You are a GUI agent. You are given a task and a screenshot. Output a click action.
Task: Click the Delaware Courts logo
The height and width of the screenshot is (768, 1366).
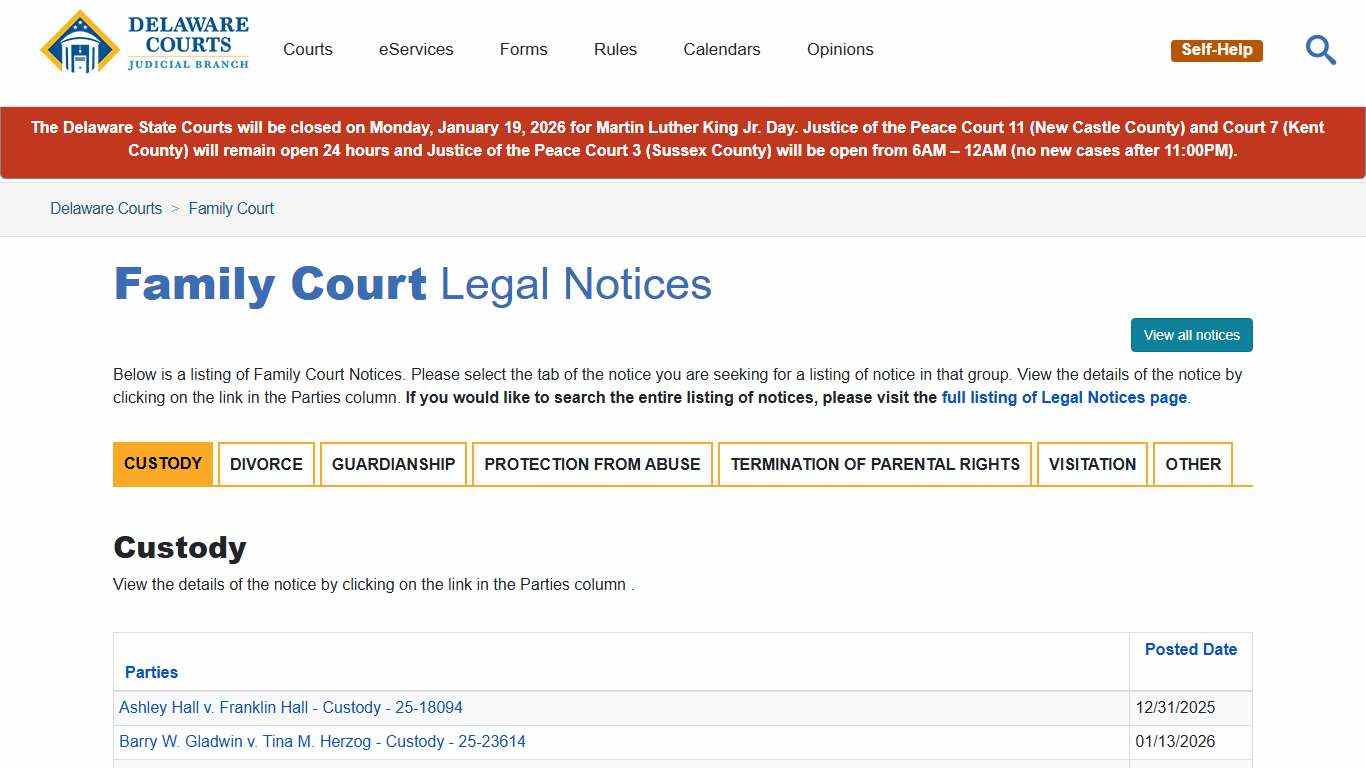point(143,42)
